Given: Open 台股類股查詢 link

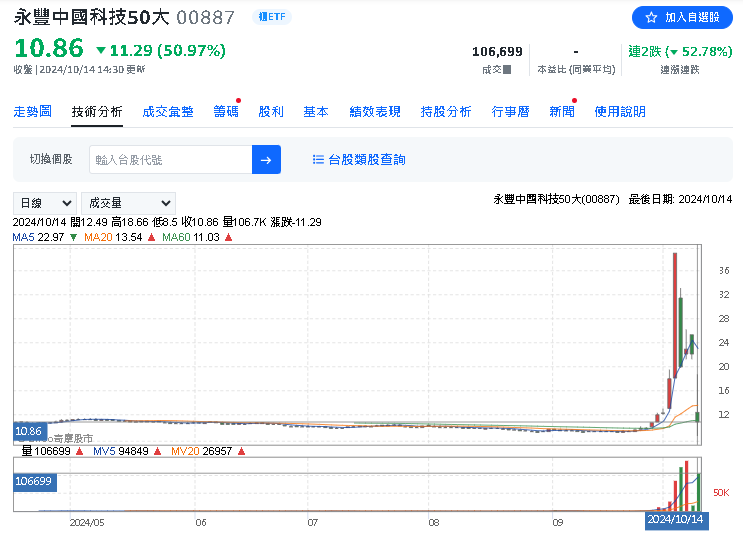Looking at the screenshot, I should click(x=367, y=160).
